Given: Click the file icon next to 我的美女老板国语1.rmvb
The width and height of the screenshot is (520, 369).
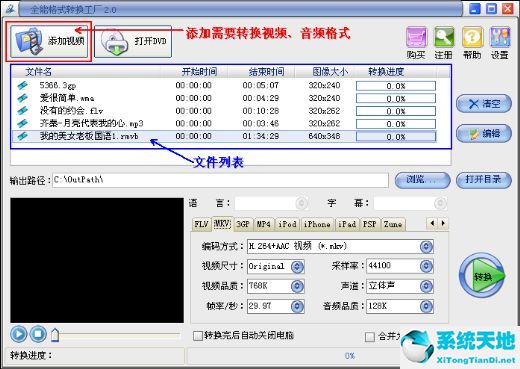Looking at the screenshot, I should point(22,136).
